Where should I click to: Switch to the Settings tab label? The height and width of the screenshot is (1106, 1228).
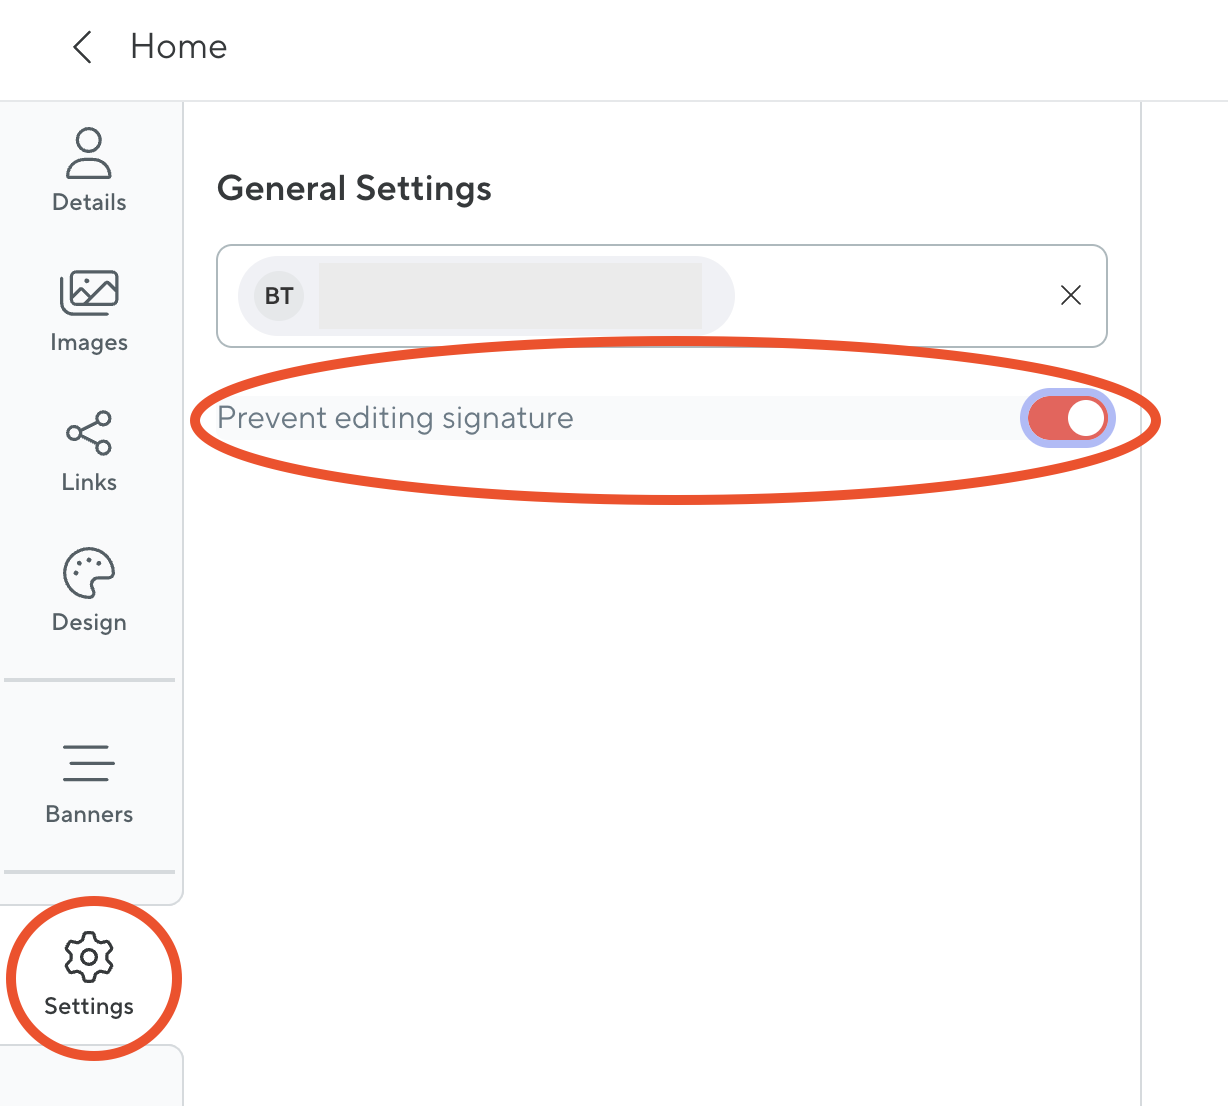click(x=89, y=1006)
